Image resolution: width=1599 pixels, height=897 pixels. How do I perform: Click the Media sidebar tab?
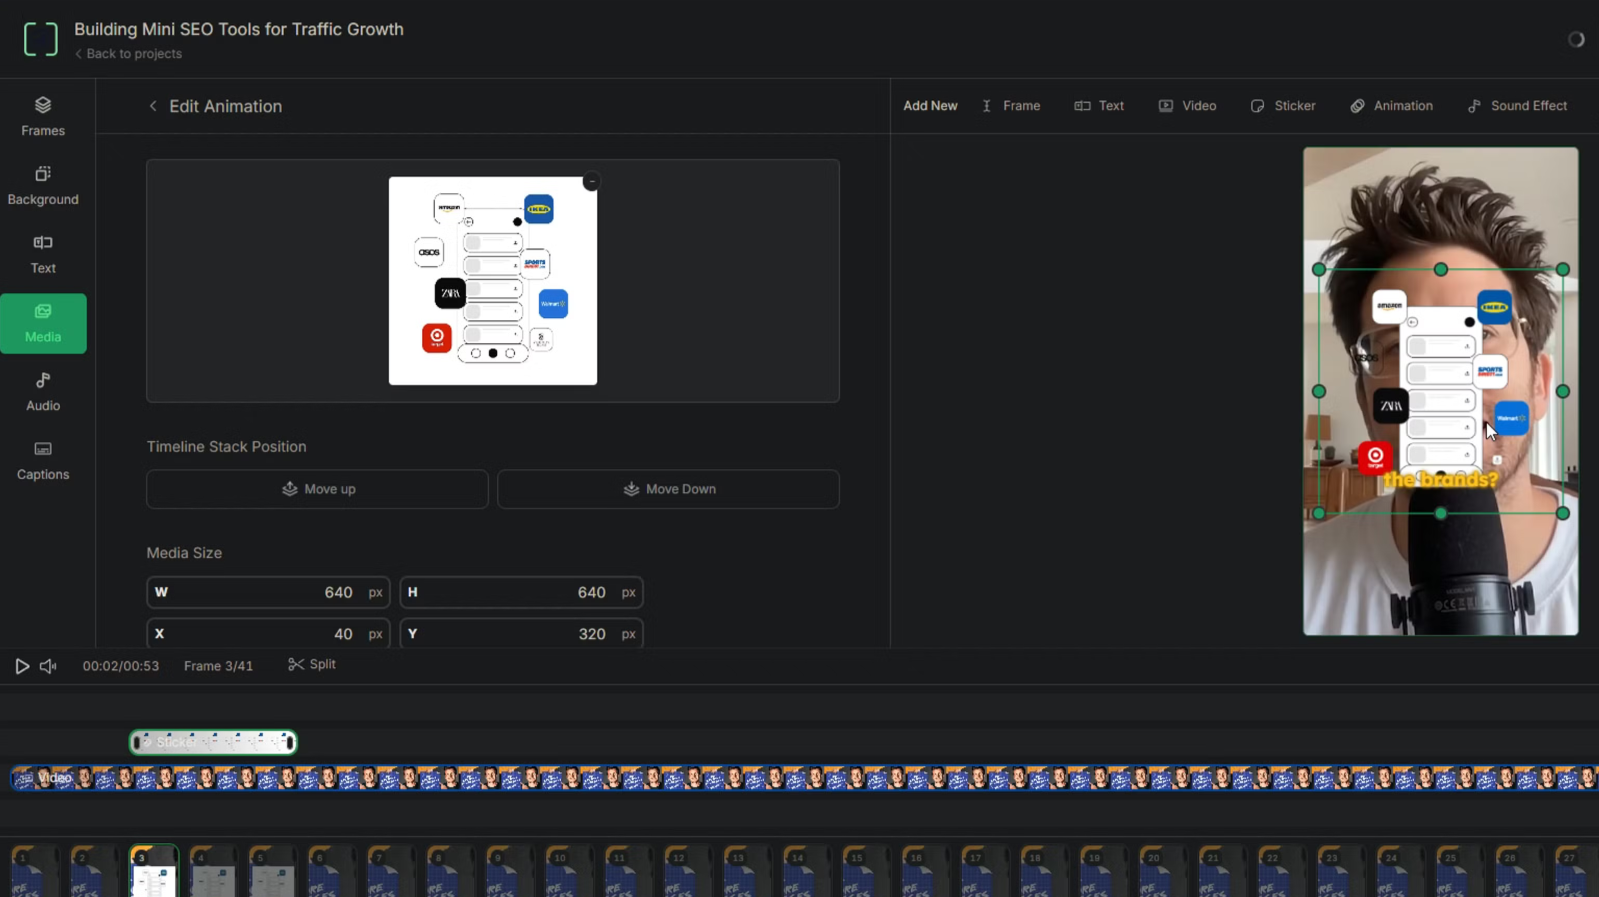click(x=43, y=323)
